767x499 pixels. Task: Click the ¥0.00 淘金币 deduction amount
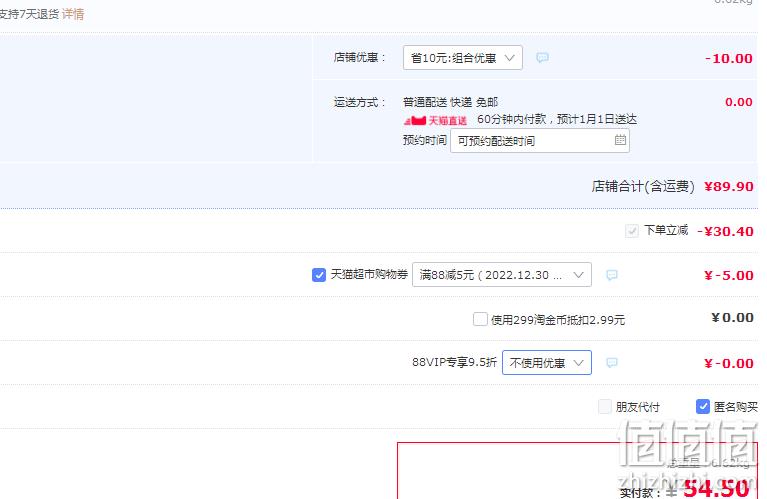click(x=732, y=318)
